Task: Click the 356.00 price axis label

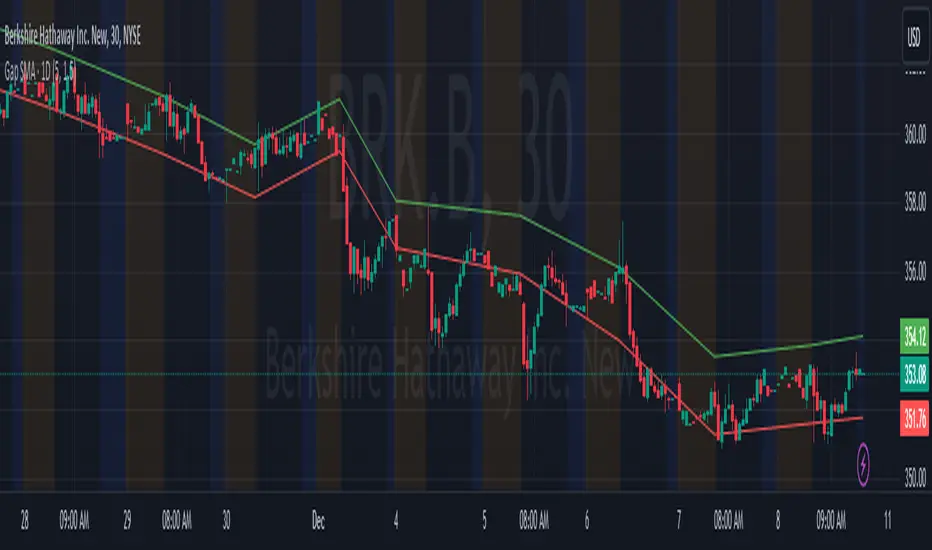Action: [915, 272]
